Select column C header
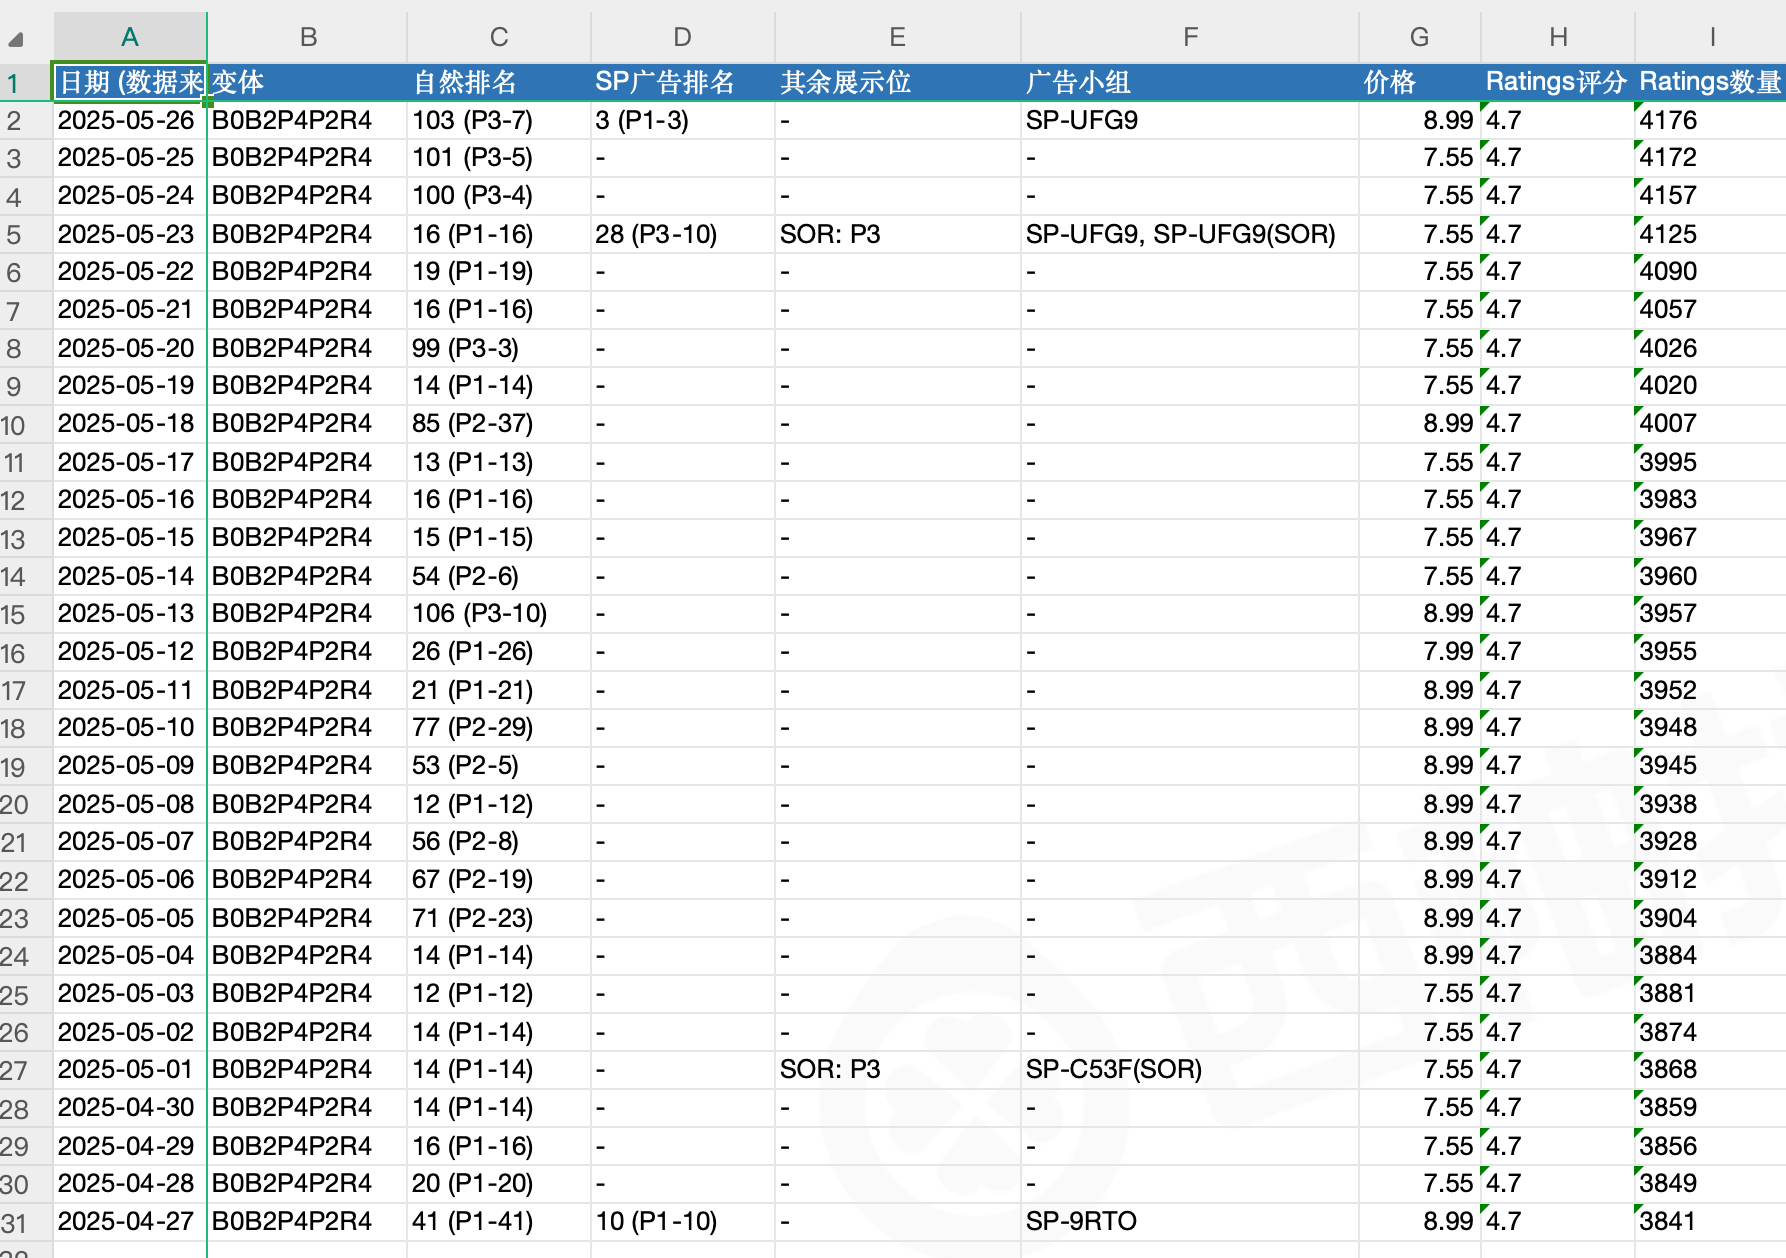The width and height of the screenshot is (1786, 1258). click(499, 37)
